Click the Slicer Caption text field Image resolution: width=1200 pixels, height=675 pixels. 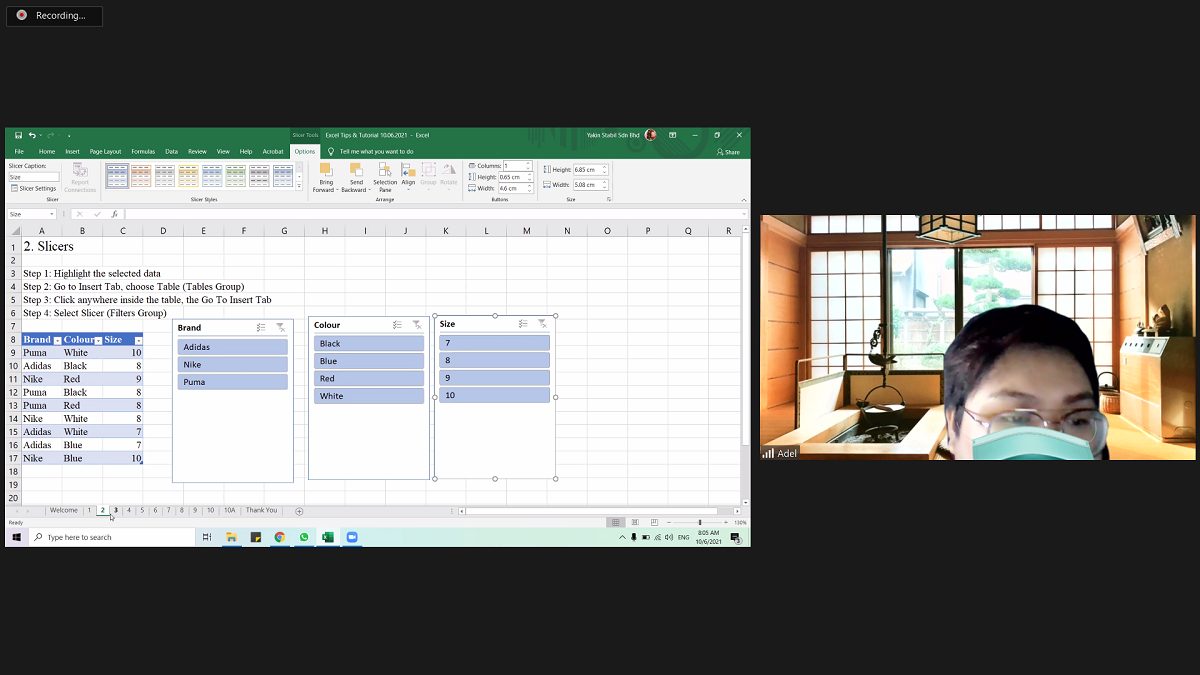pyautogui.click(x=34, y=177)
